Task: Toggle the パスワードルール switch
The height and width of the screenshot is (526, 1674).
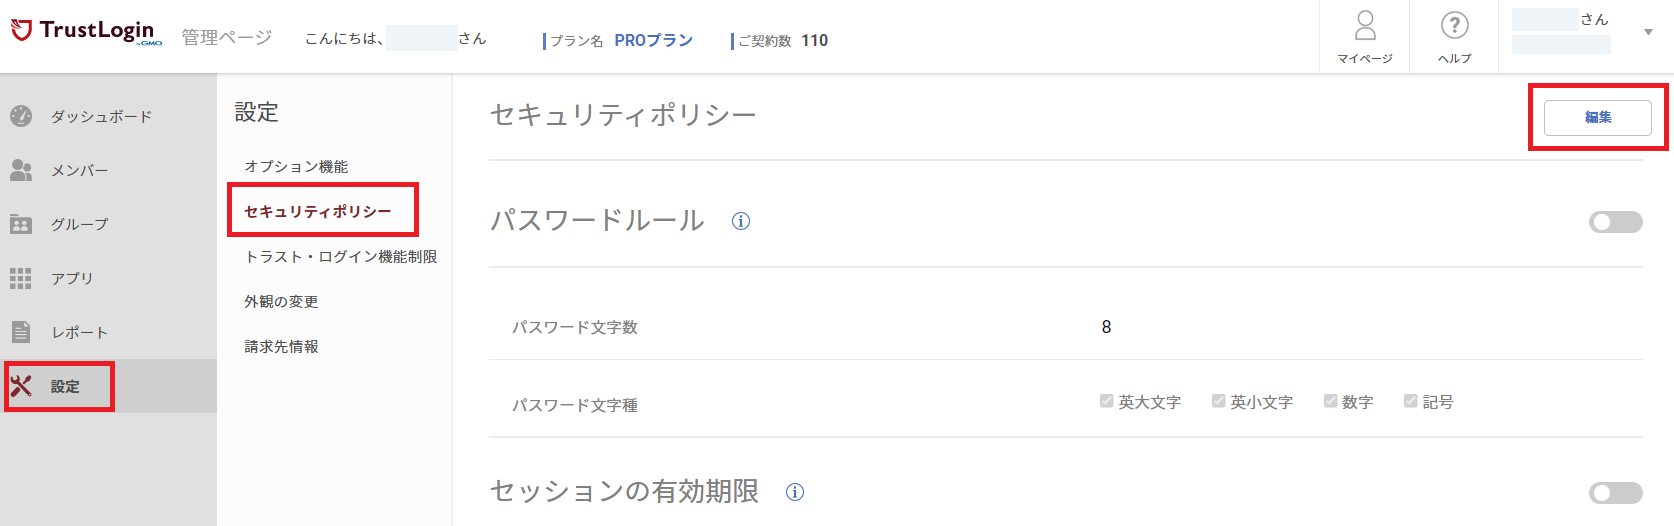Action: pyautogui.click(x=1615, y=222)
